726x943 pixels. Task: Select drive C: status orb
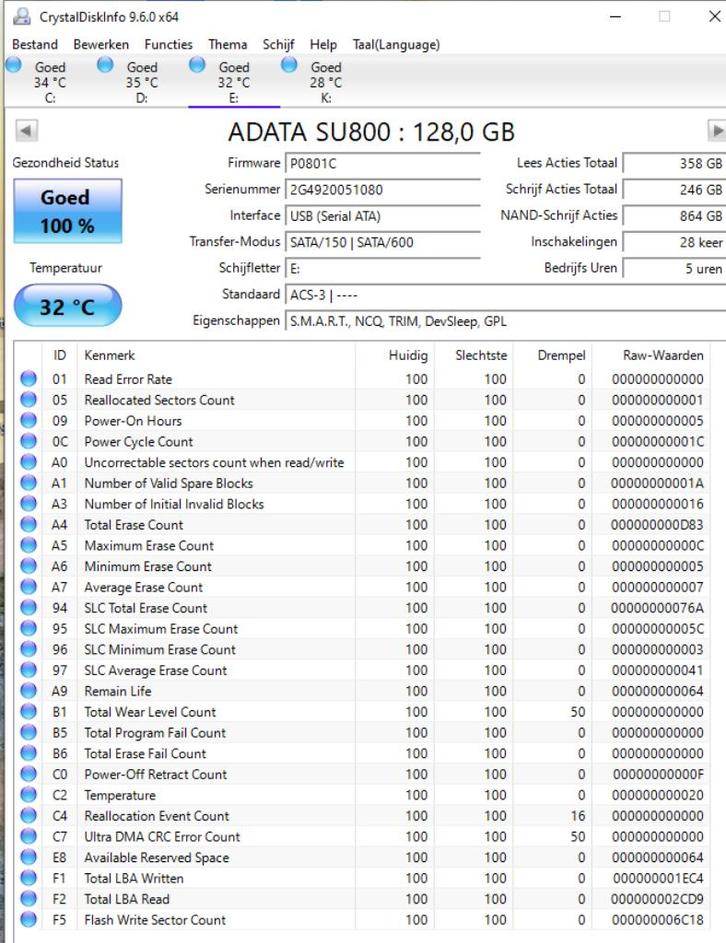pyautogui.click(x=13, y=65)
